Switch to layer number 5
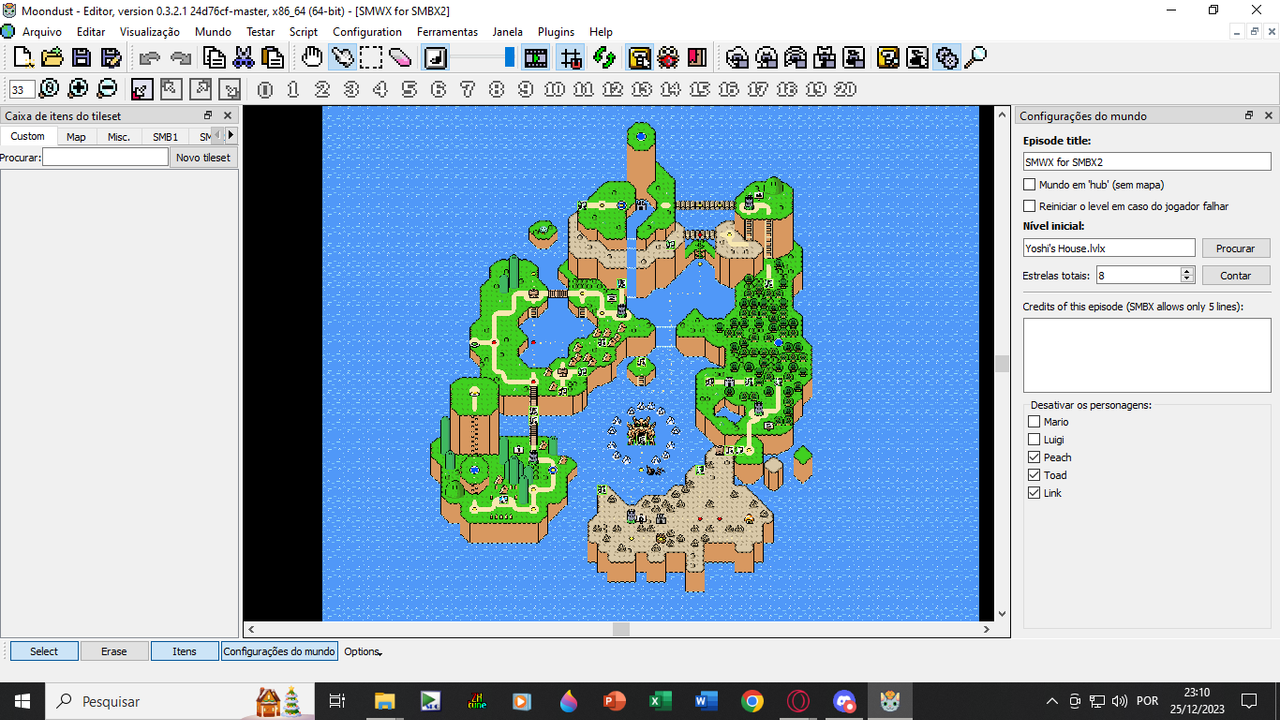The image size is (1280, 720). point(409,89)
